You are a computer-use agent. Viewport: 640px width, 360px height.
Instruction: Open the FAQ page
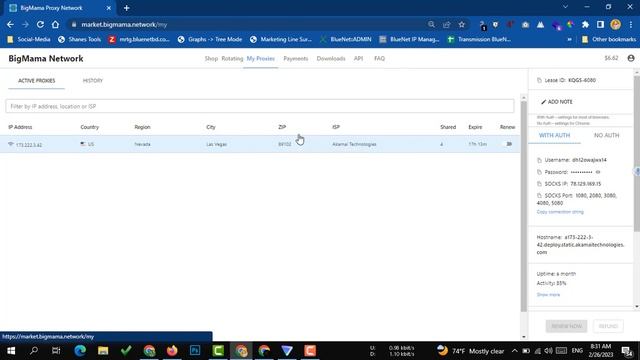[x=379, y=58]
